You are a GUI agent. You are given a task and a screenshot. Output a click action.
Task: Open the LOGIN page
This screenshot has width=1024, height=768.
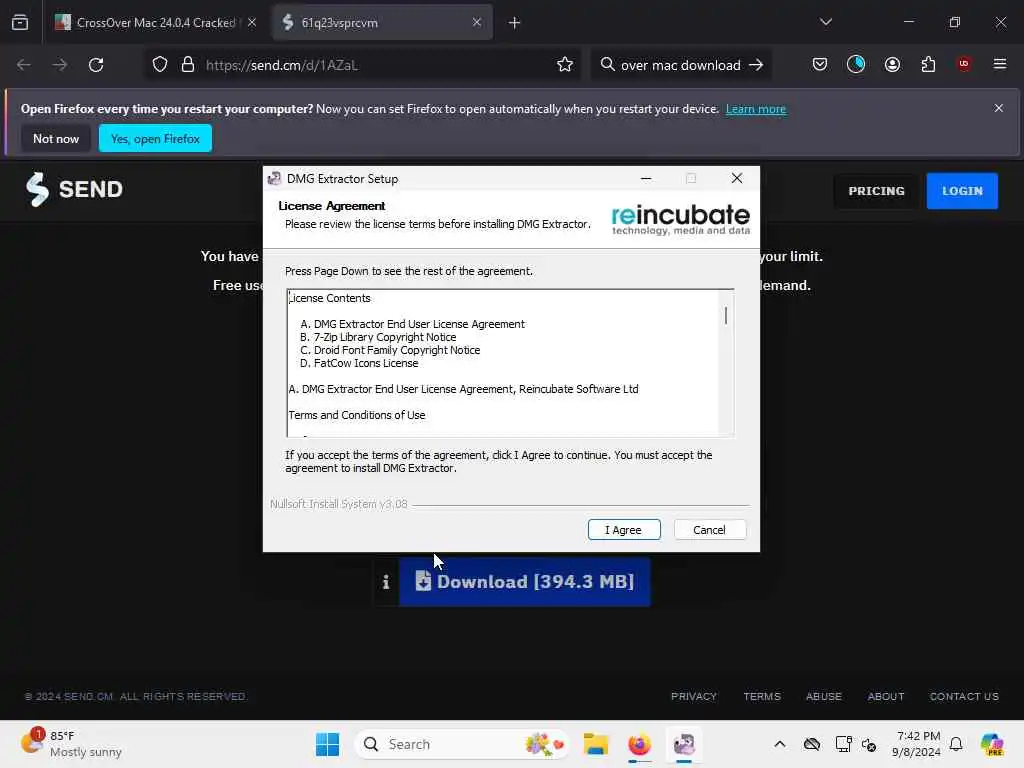(x=962, y=191)
